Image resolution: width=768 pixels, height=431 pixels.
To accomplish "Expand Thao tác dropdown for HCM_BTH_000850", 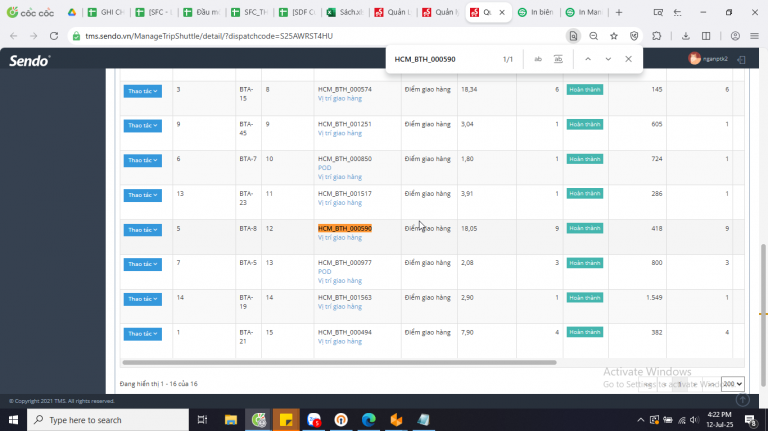I will (143, 160).
